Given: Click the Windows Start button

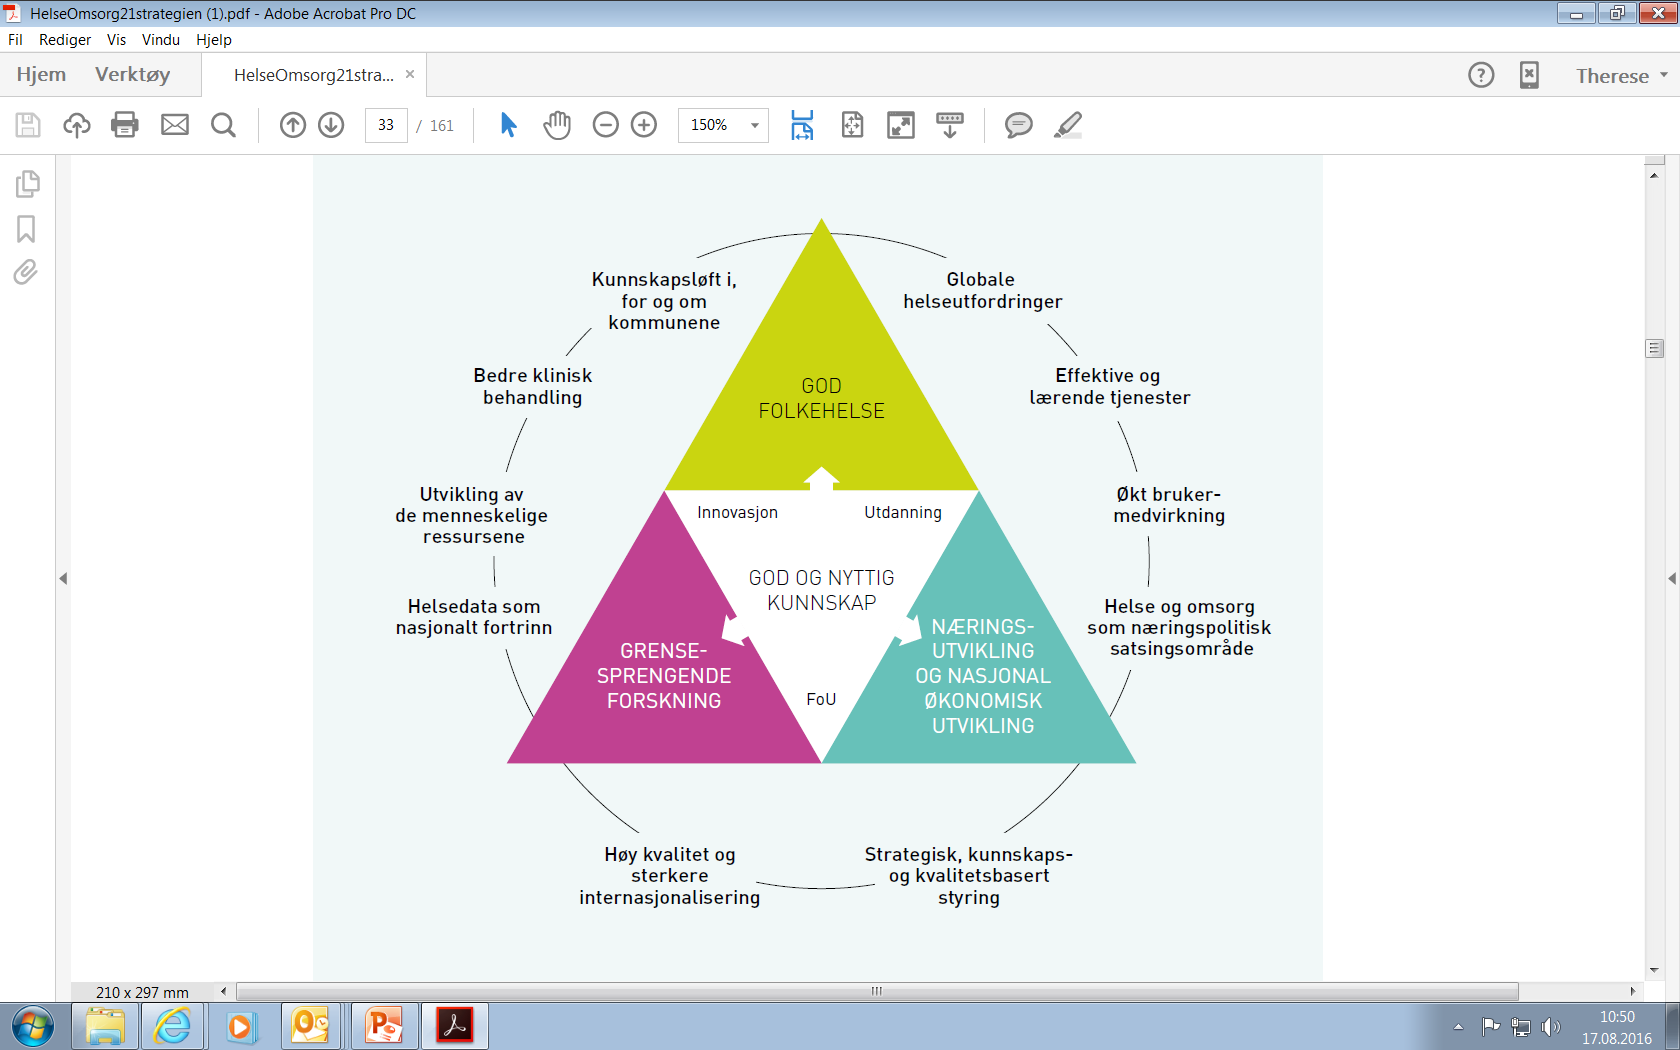Looking at the screenshot, I should [x=33, y=1026].
